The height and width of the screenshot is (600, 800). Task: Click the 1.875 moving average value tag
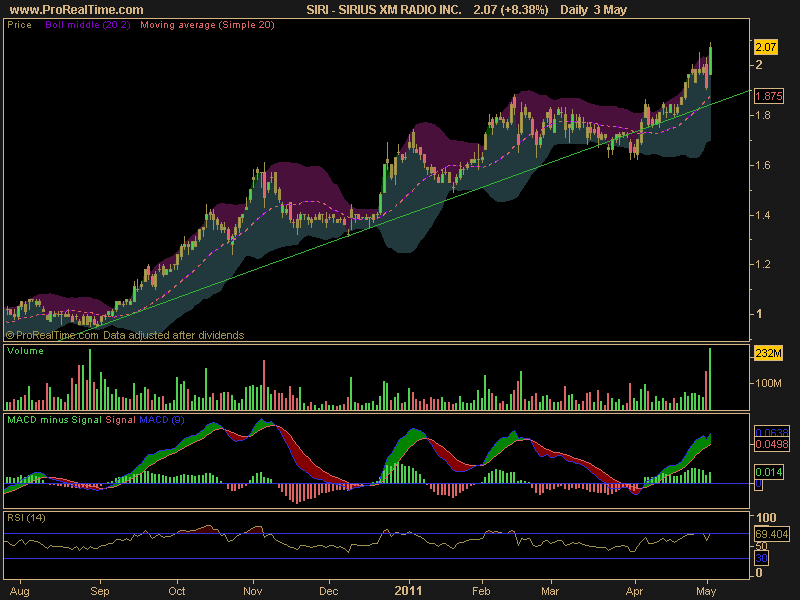tap(768, 96)
